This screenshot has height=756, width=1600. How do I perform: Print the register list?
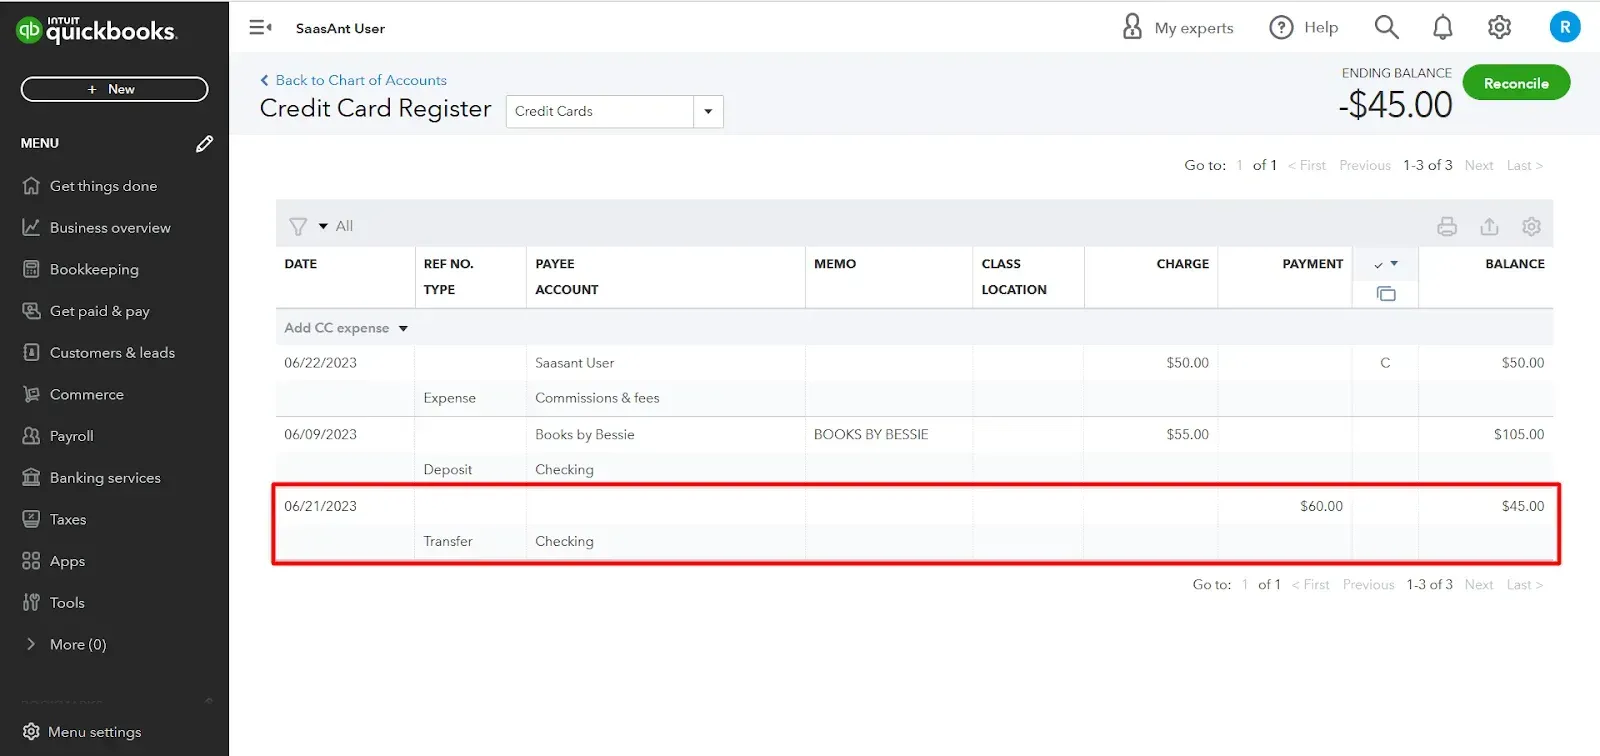point(1447,227)
